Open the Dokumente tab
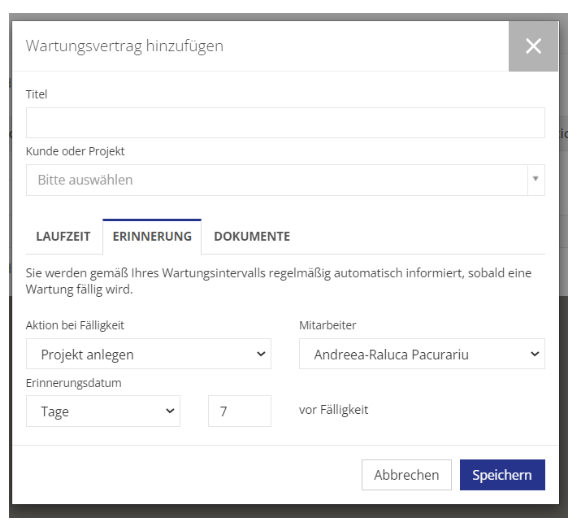Screen dimensions: 583x525 pyautogui.click(x=252, y=236)
